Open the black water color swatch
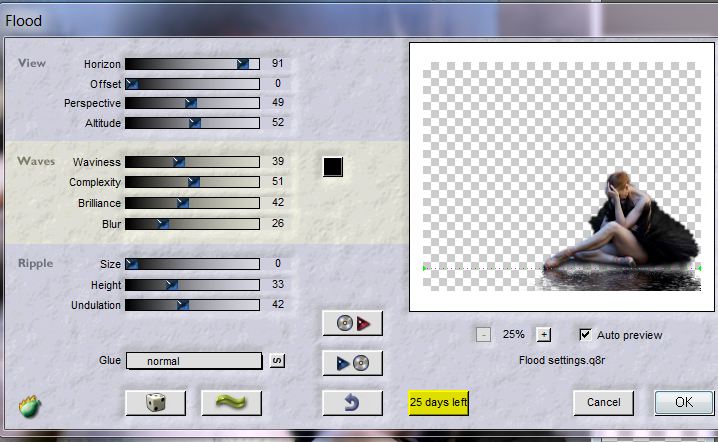This screenshot has width=718, height=442. point(333,167)
